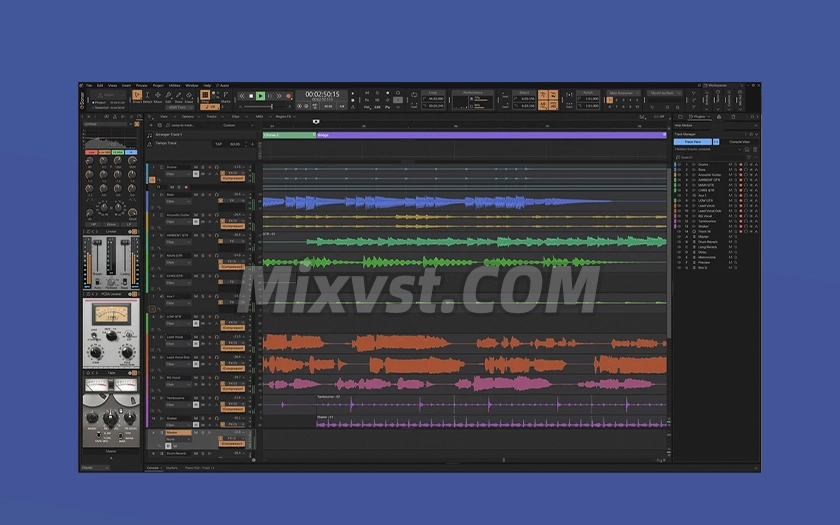
Task: Arm recording with the red Record button
Action: 288,96
